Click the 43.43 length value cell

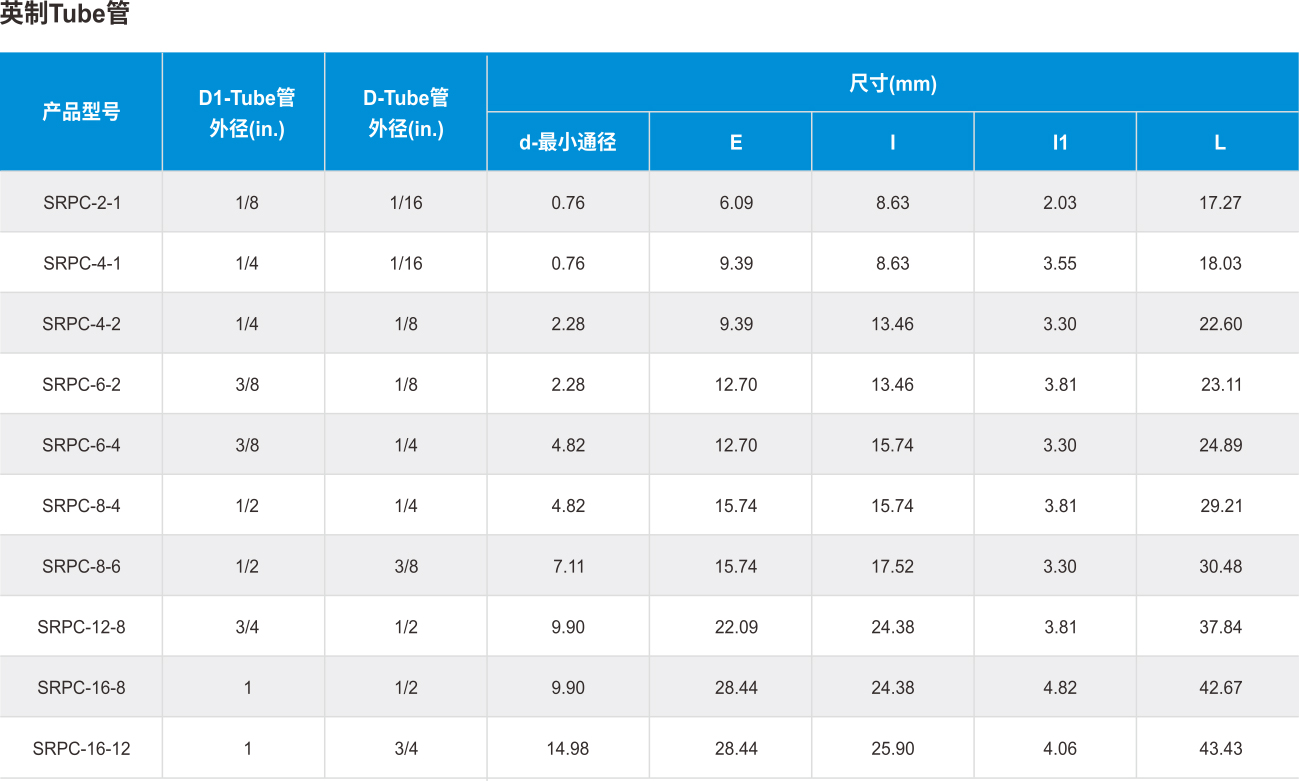[1220, 748]
